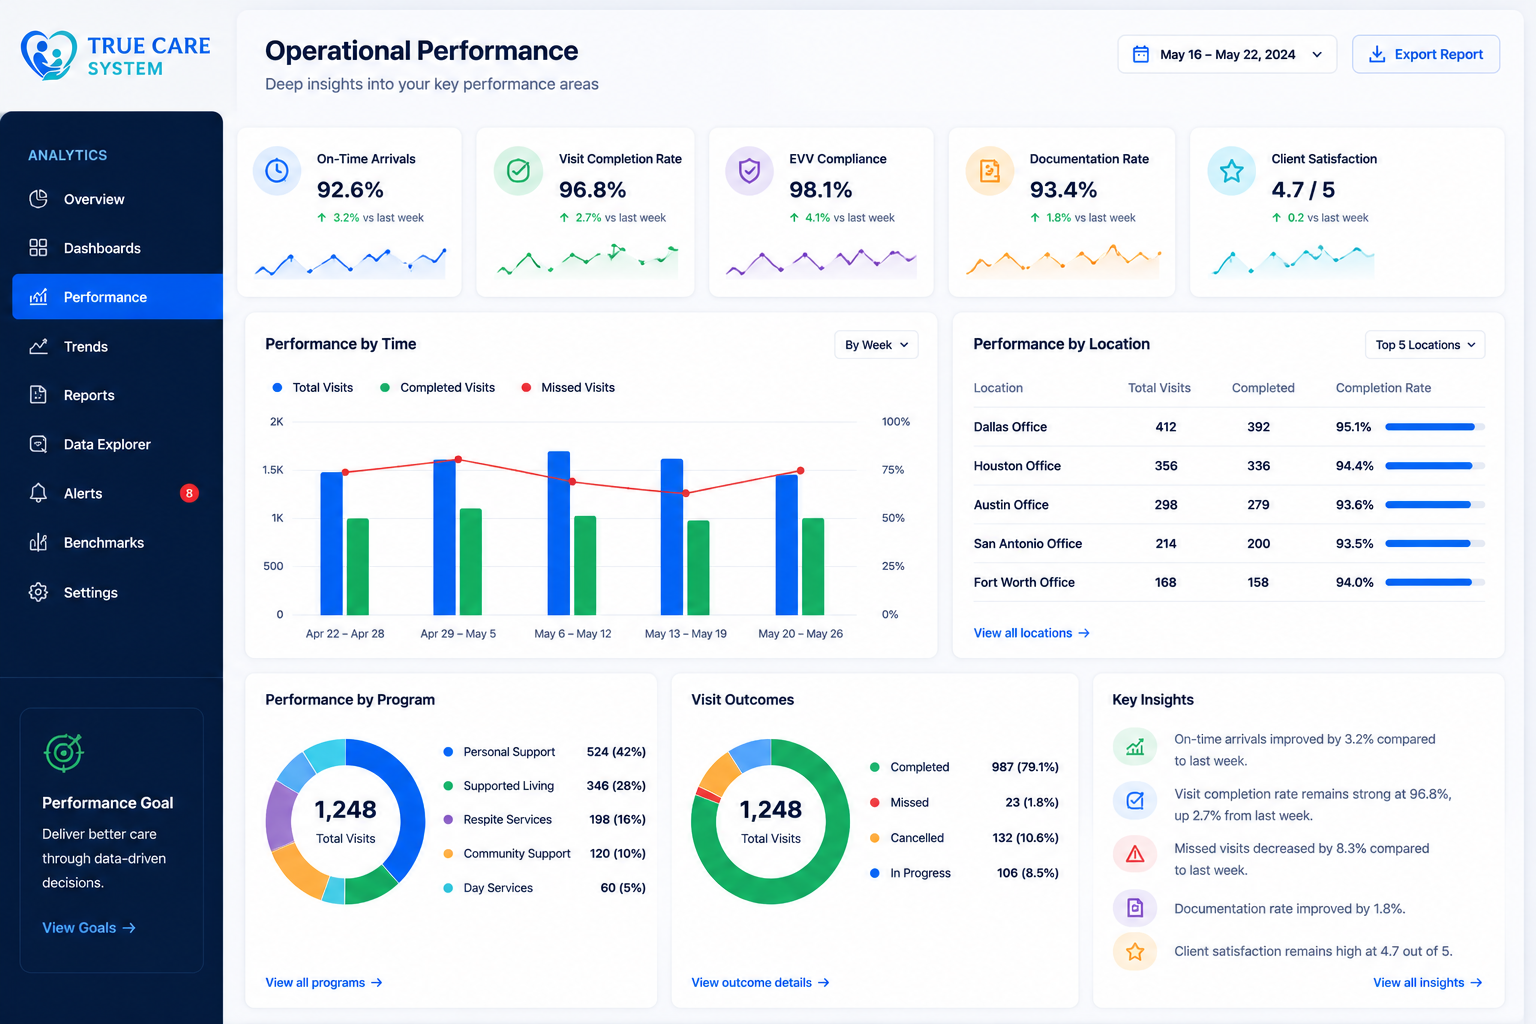Click the documentation insight purple file icon
The height and width of the screenshot is (1024, 1536).
tap(1135, 908)
